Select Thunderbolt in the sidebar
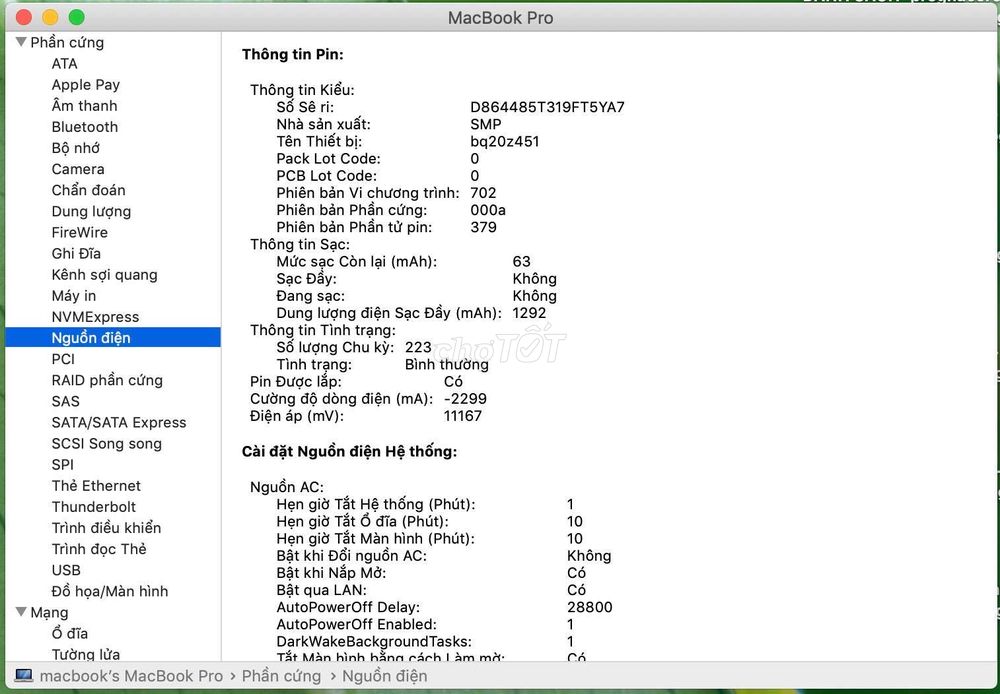Viewport: 1000px width, 694px height. (x=94, y=507)
